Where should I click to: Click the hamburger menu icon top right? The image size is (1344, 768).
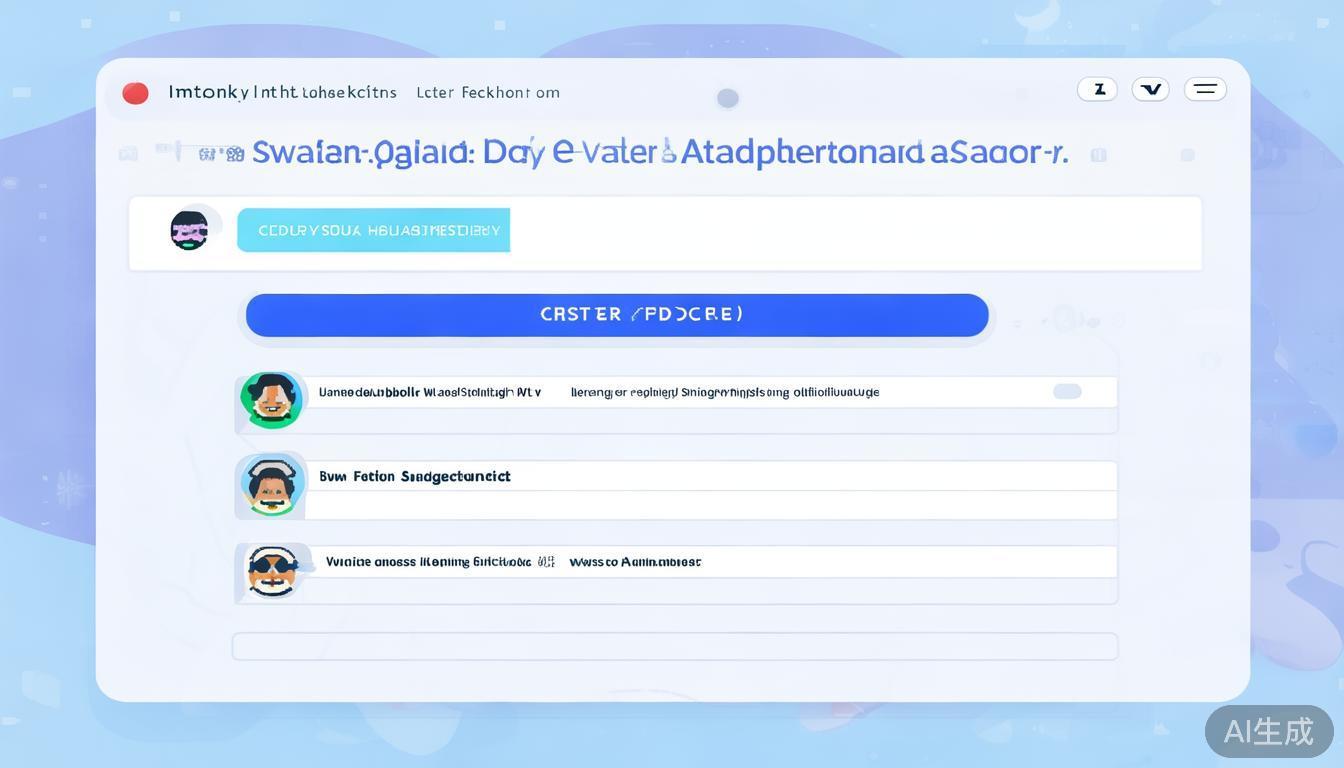coord(1204,89)
